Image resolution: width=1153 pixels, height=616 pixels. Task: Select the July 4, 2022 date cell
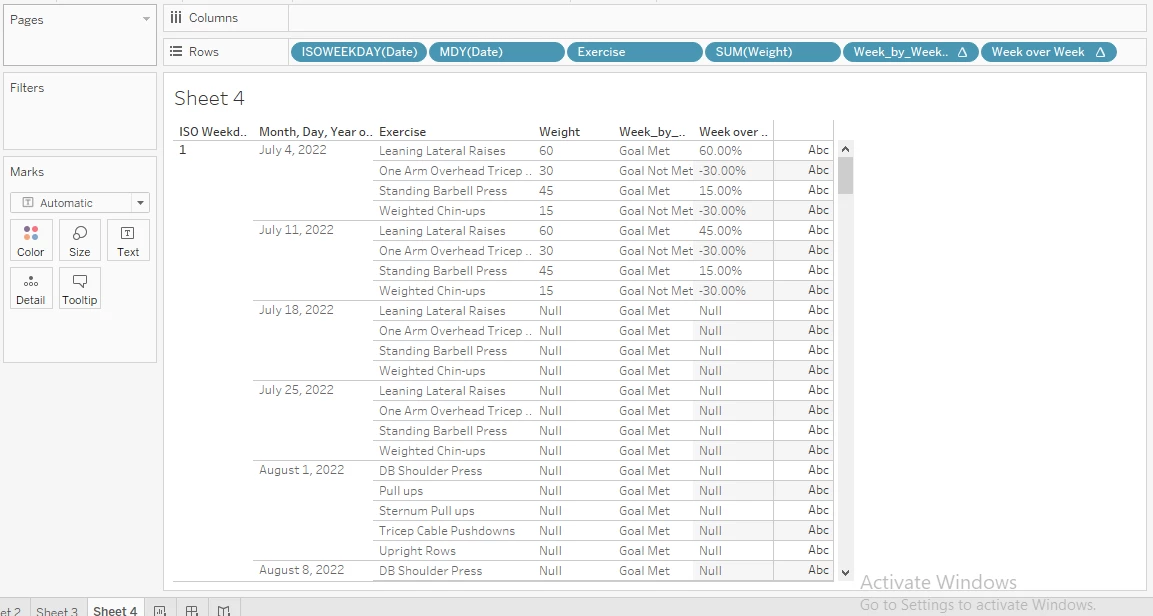292,150
